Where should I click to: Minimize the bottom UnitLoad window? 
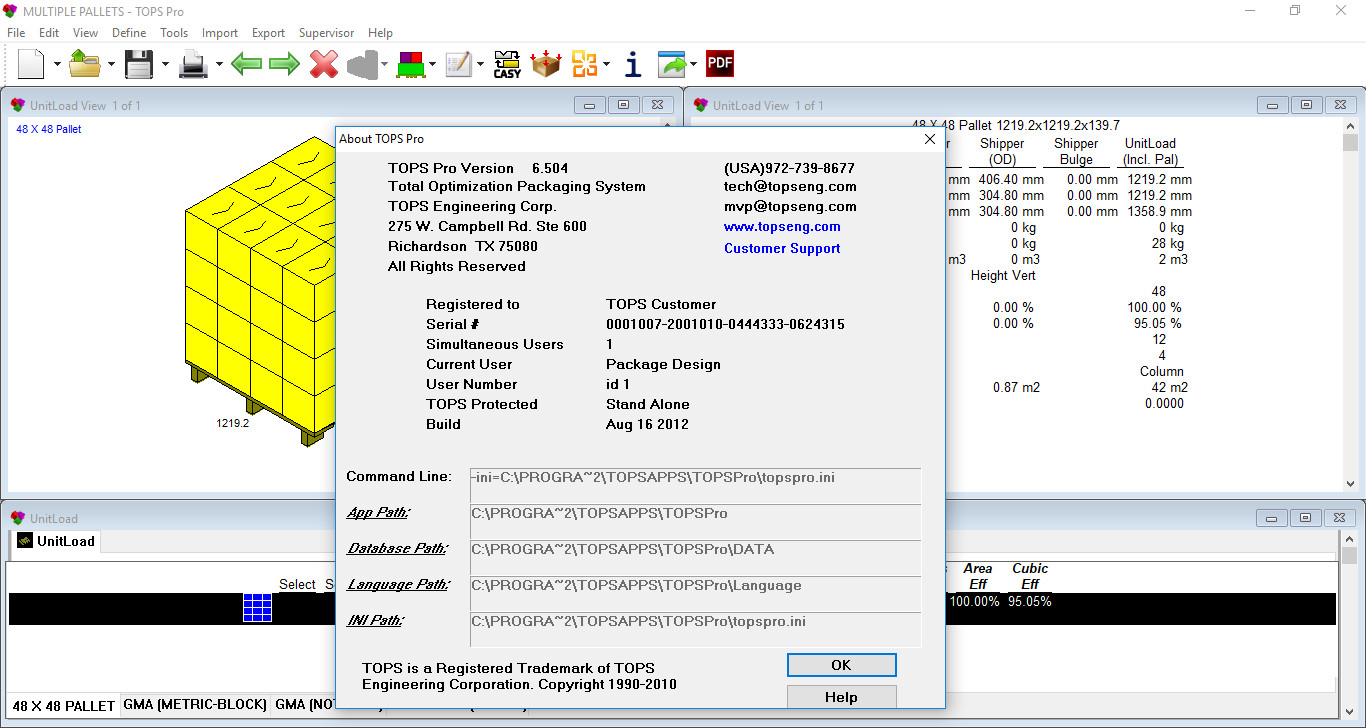click(x=1271, y=518)
